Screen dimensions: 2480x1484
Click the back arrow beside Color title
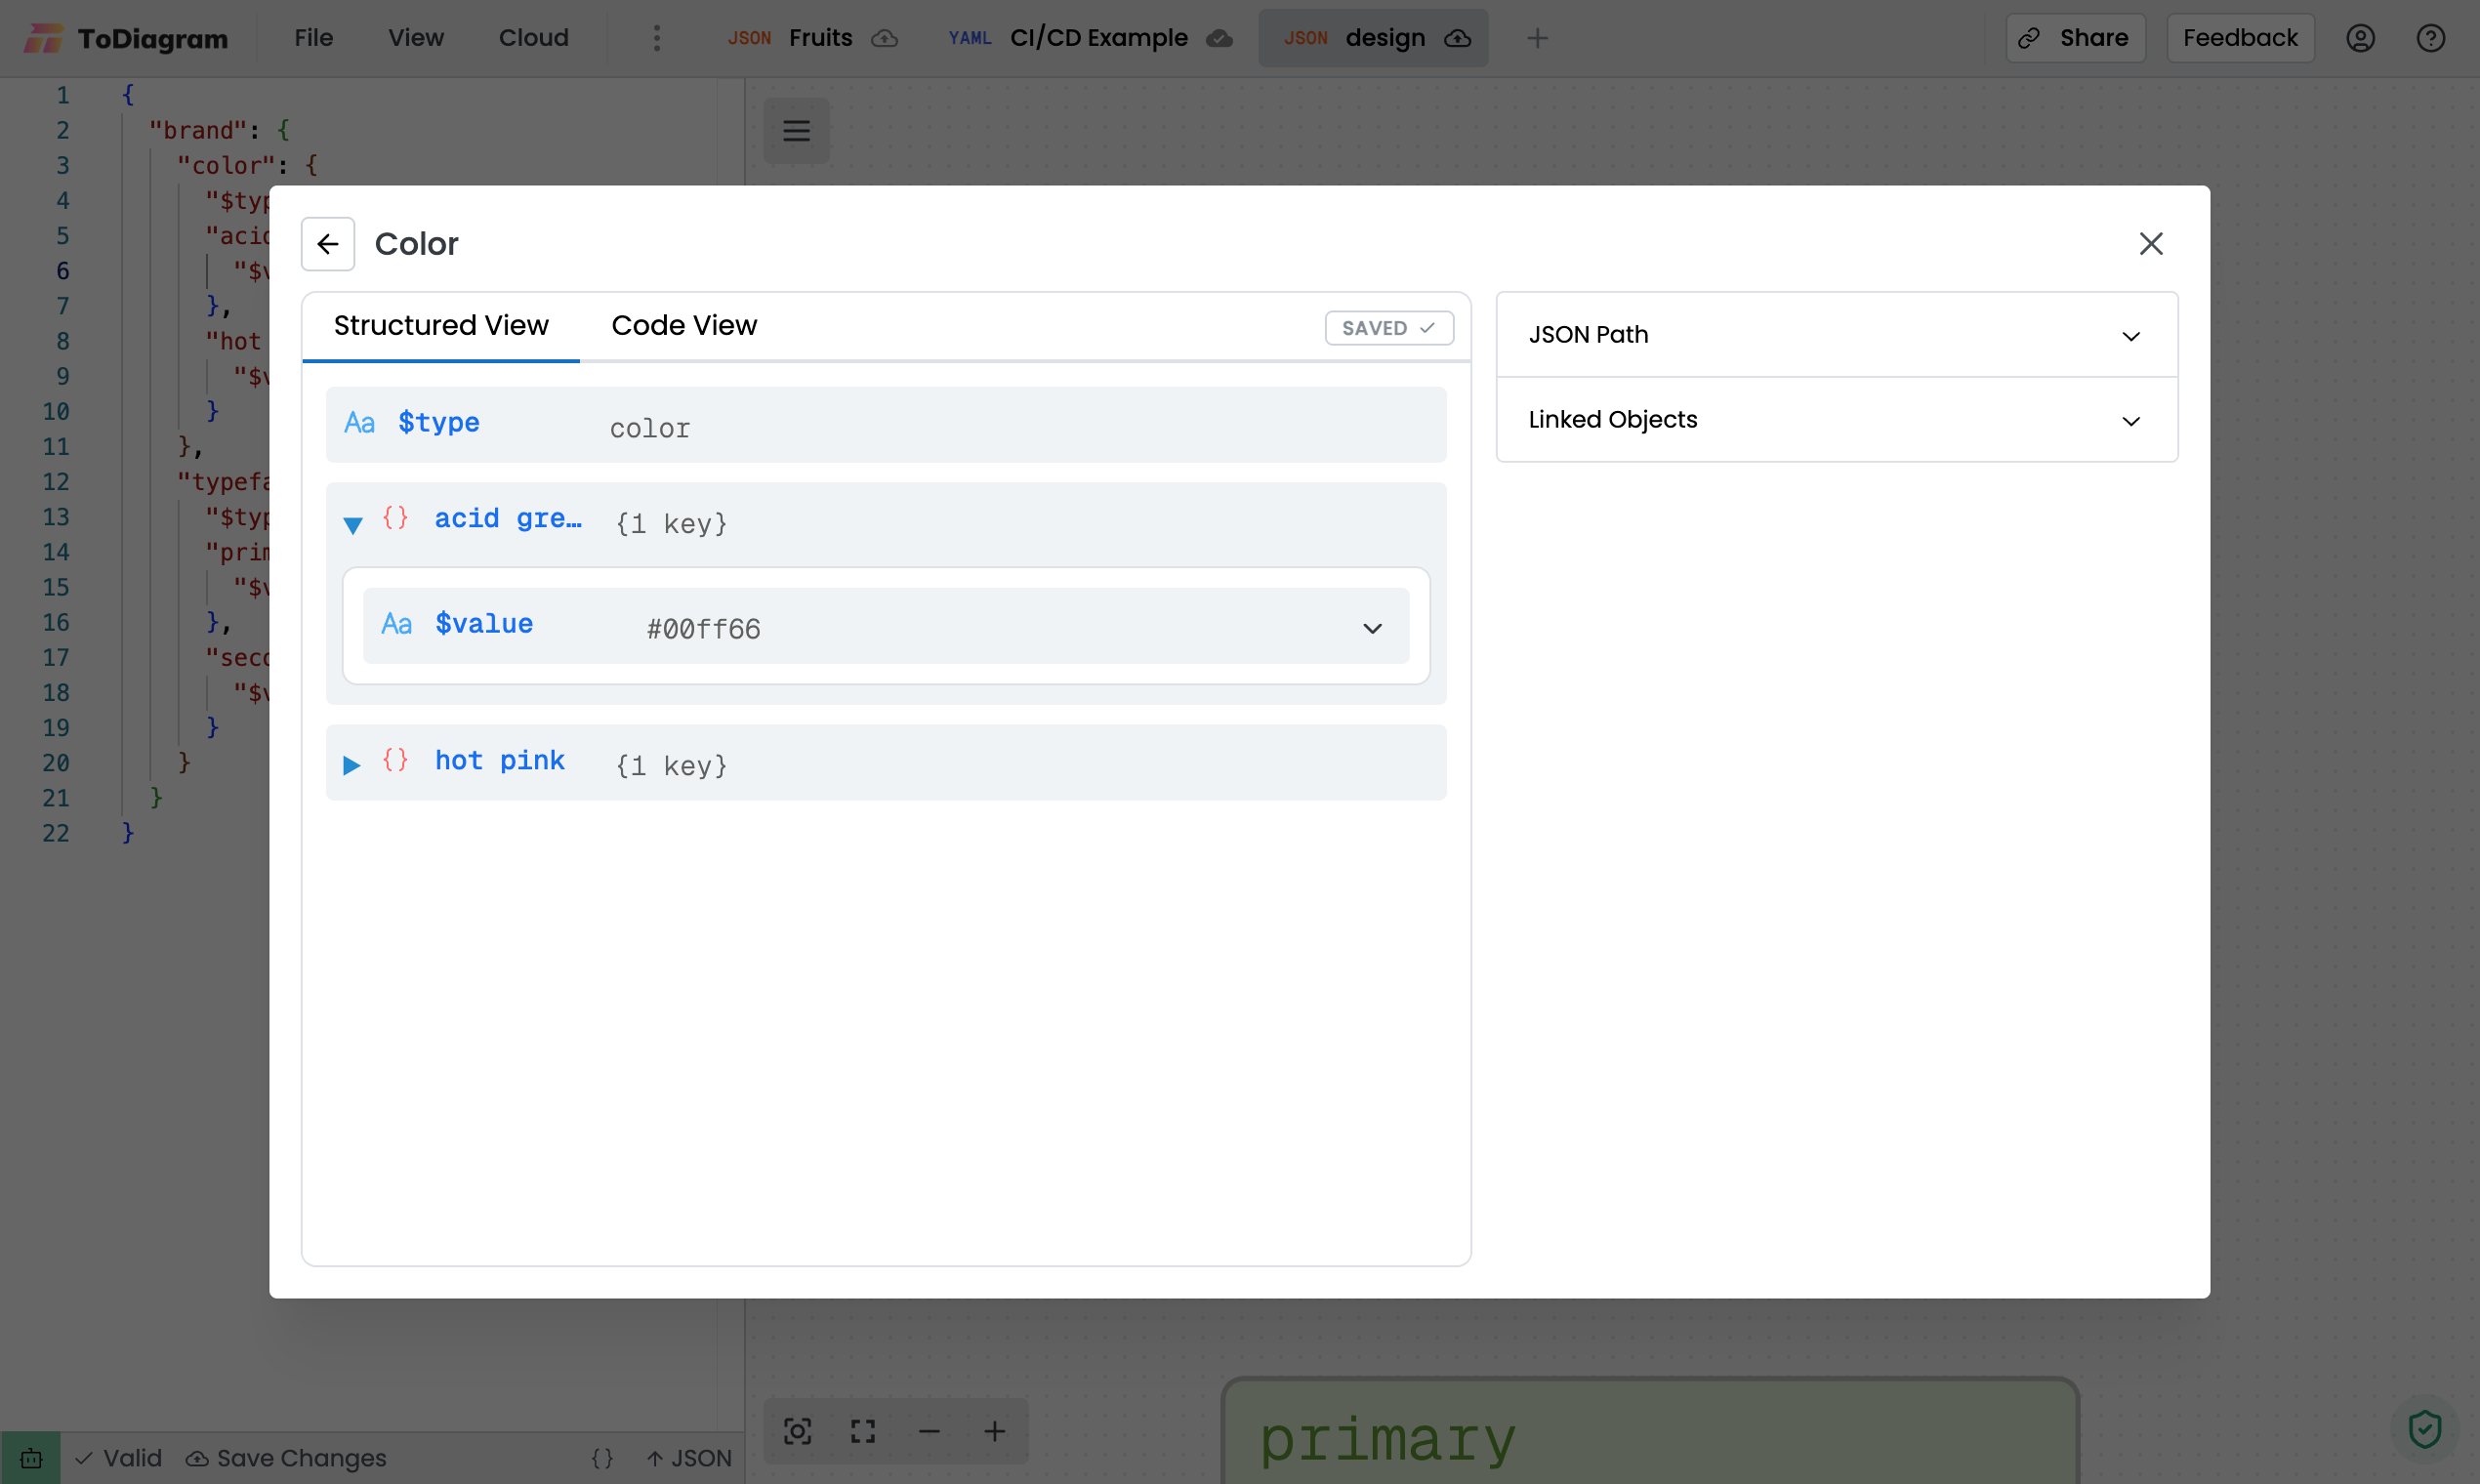(328, 244)
